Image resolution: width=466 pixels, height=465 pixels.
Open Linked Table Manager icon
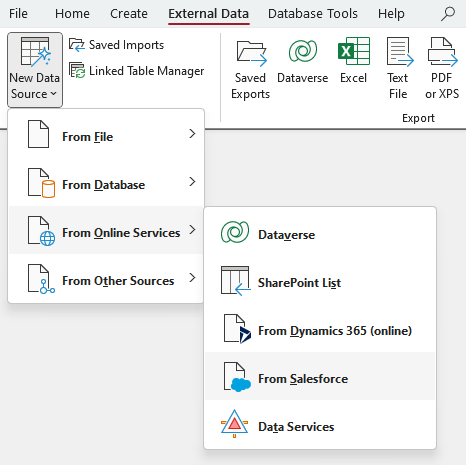[x=77, y=70]
